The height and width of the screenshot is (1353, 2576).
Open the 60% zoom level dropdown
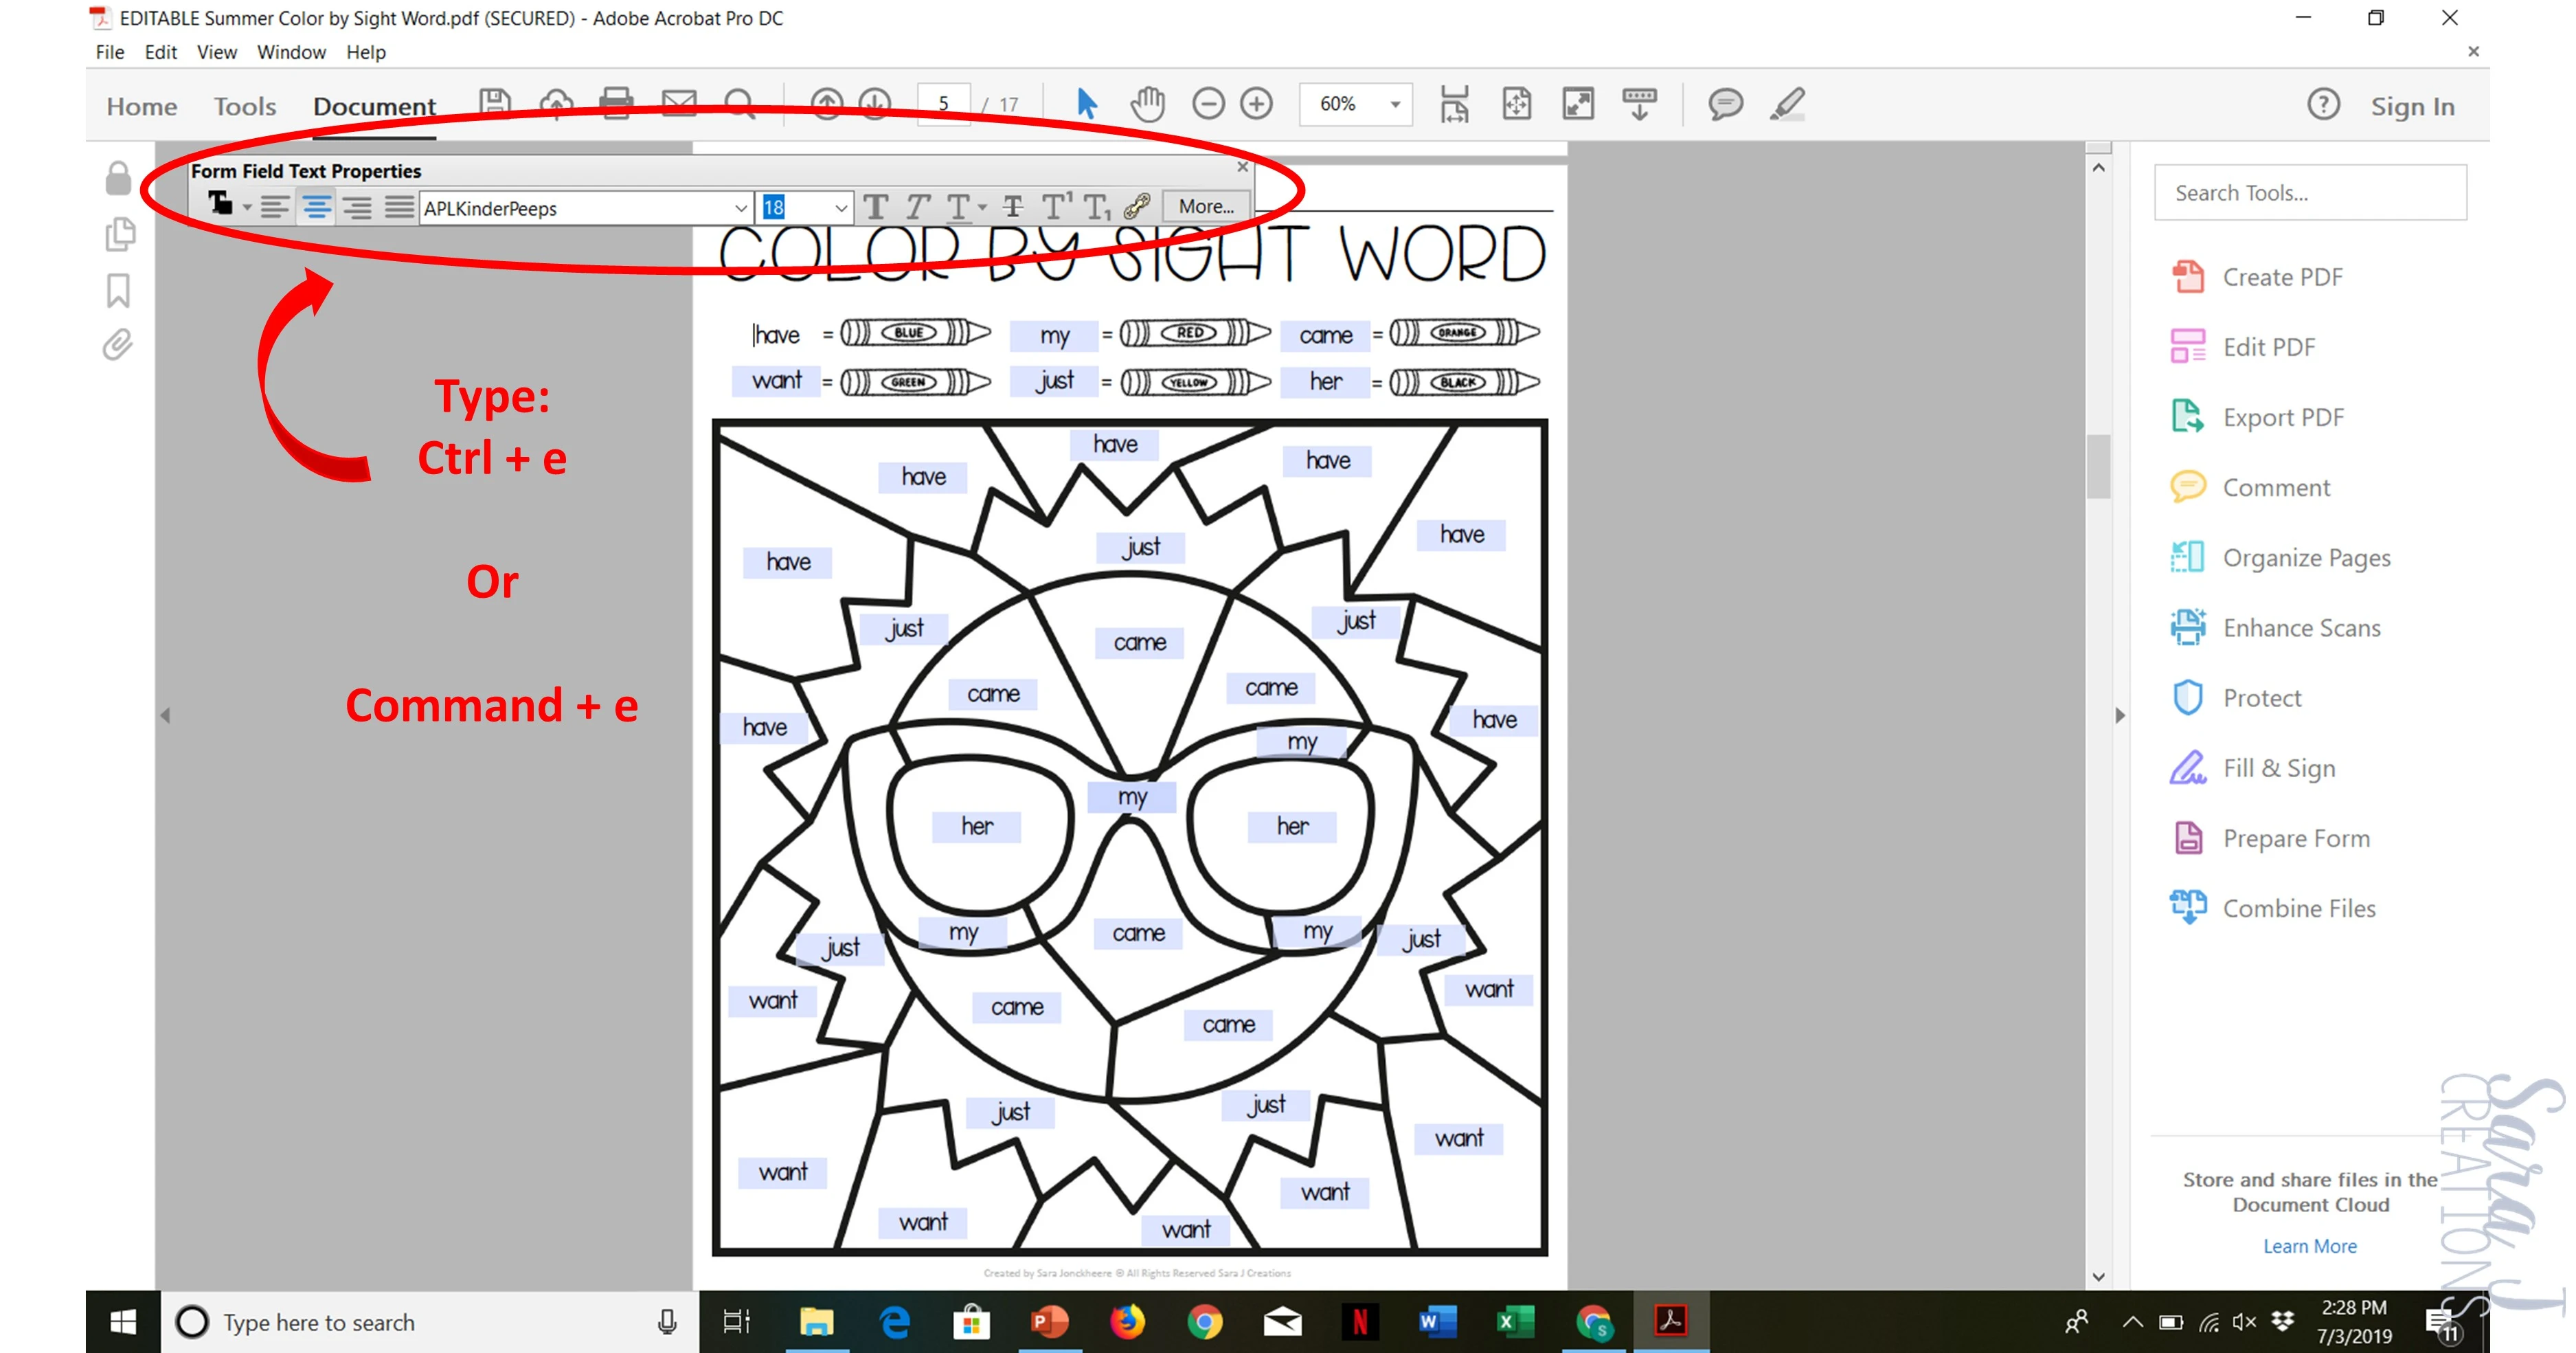(x=1395, y=104)
